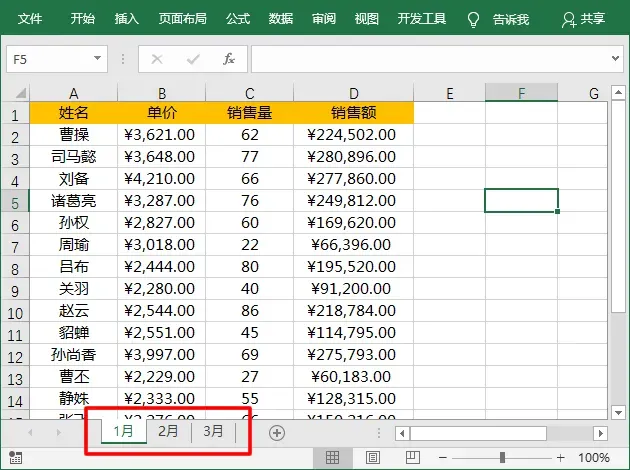
Task: Select the 1月 sheet tab
Action: click(x=123, y=431)
